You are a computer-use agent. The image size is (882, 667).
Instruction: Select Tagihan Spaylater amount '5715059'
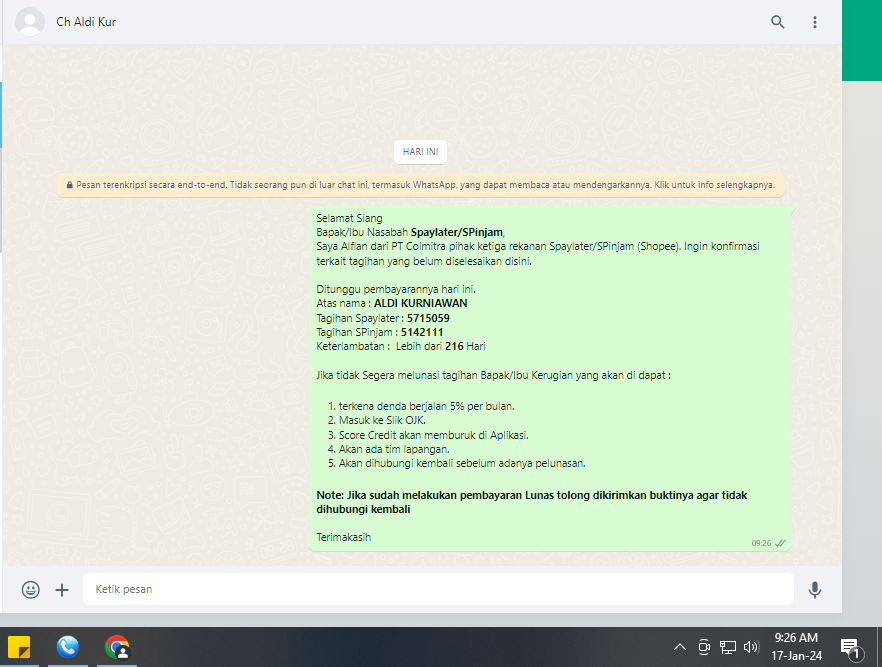428,318
